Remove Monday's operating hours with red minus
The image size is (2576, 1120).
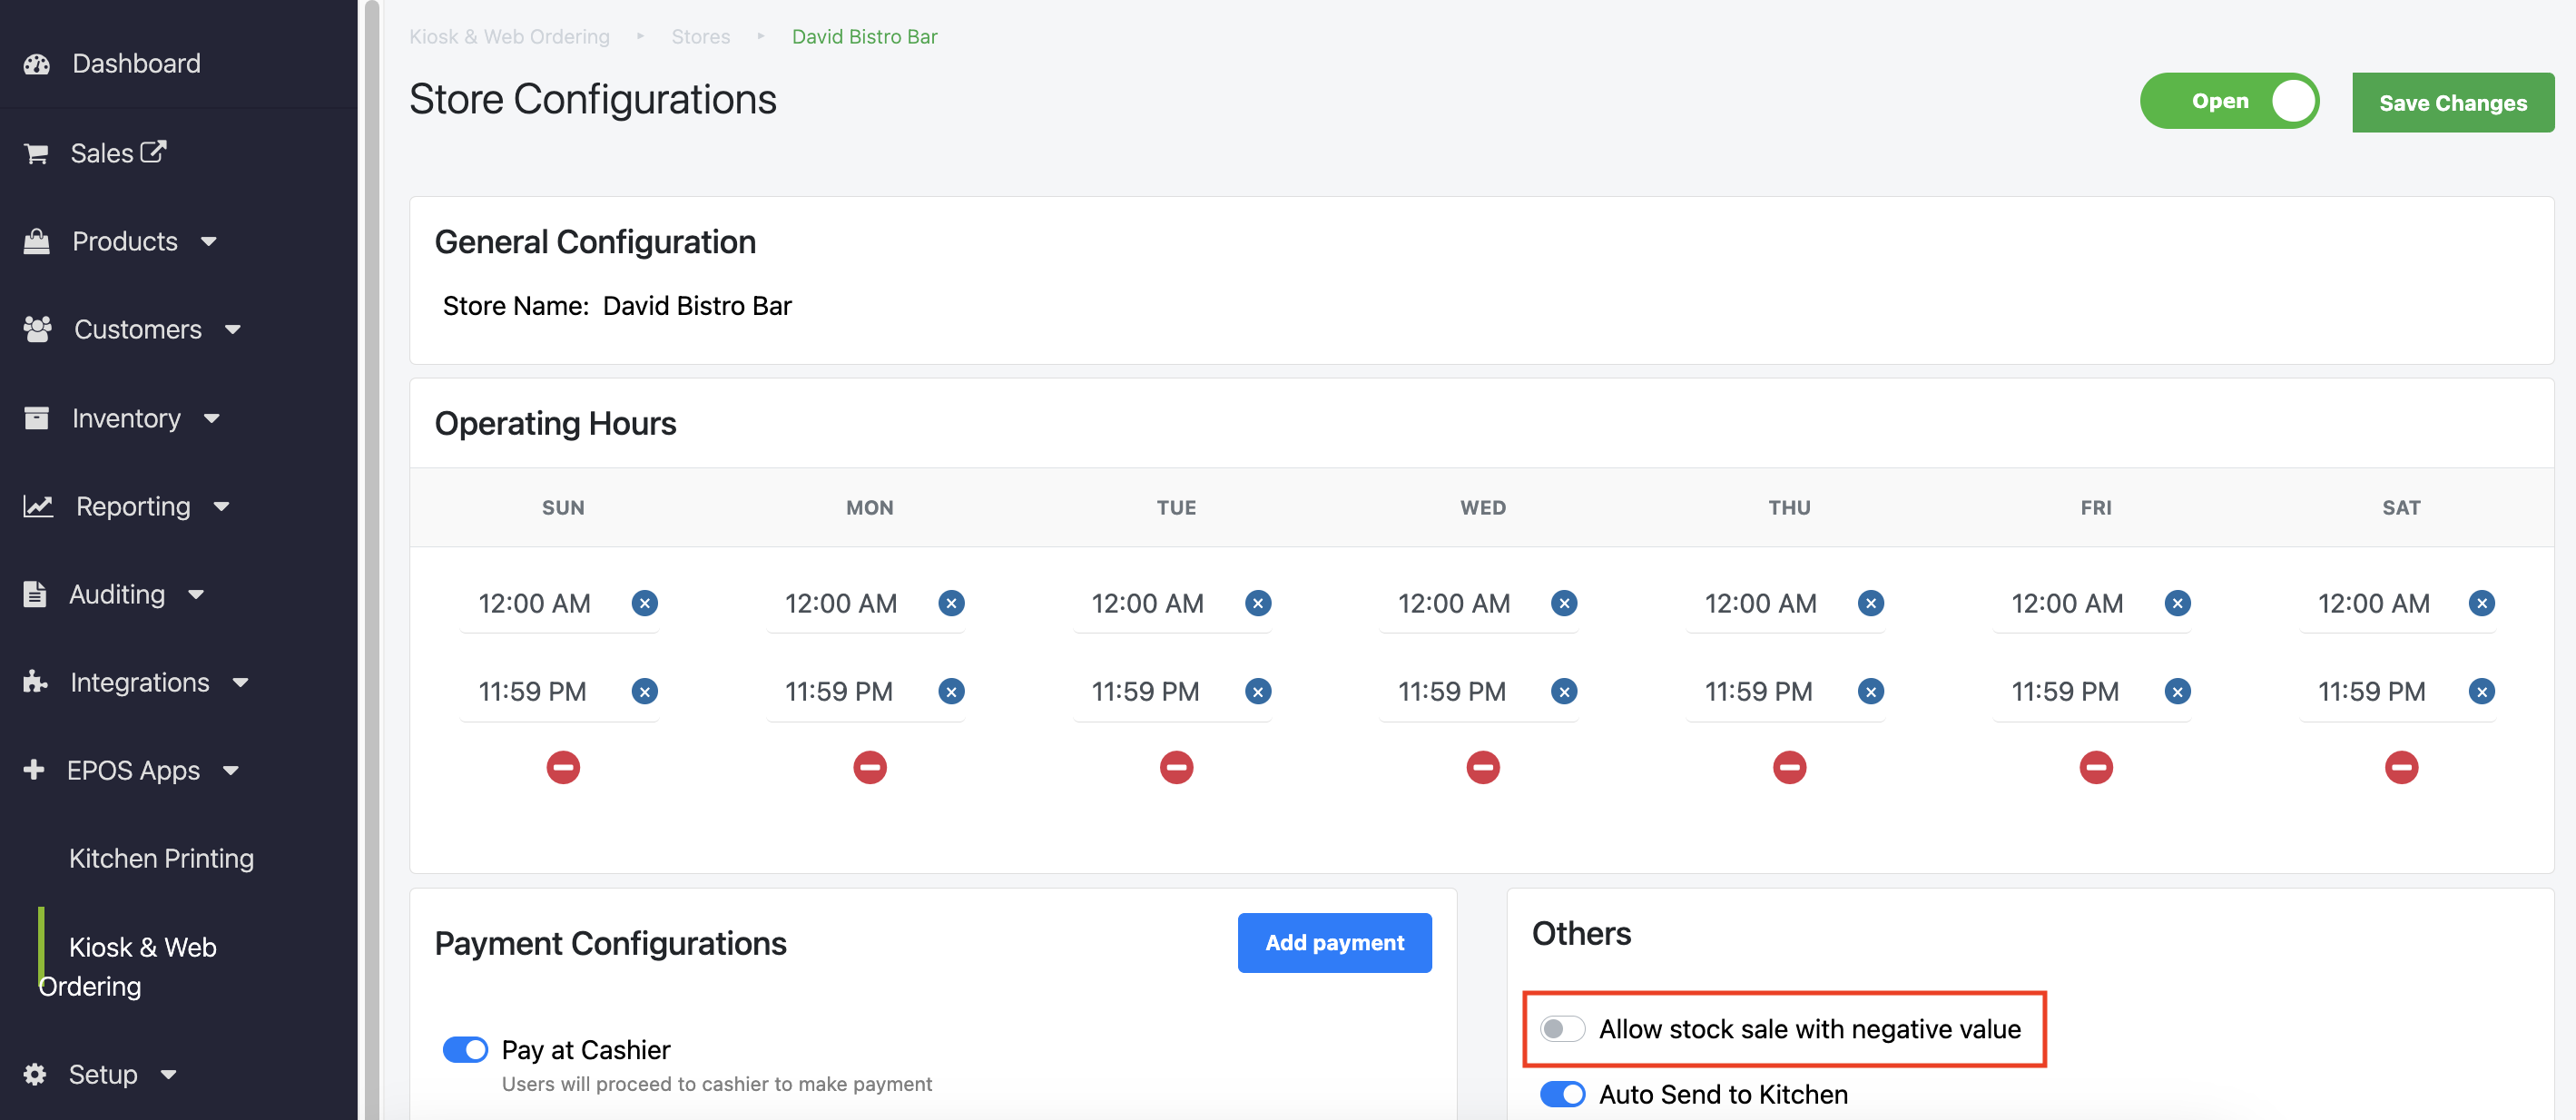pos(869,767)
